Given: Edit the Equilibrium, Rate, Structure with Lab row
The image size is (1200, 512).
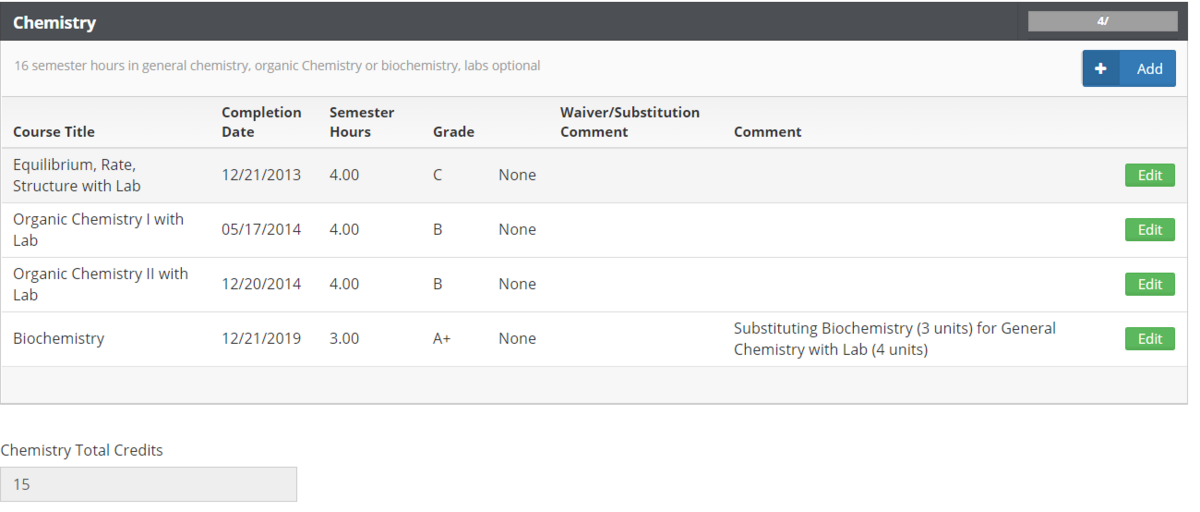Looking at the screenshot, I should [1149, 175].
